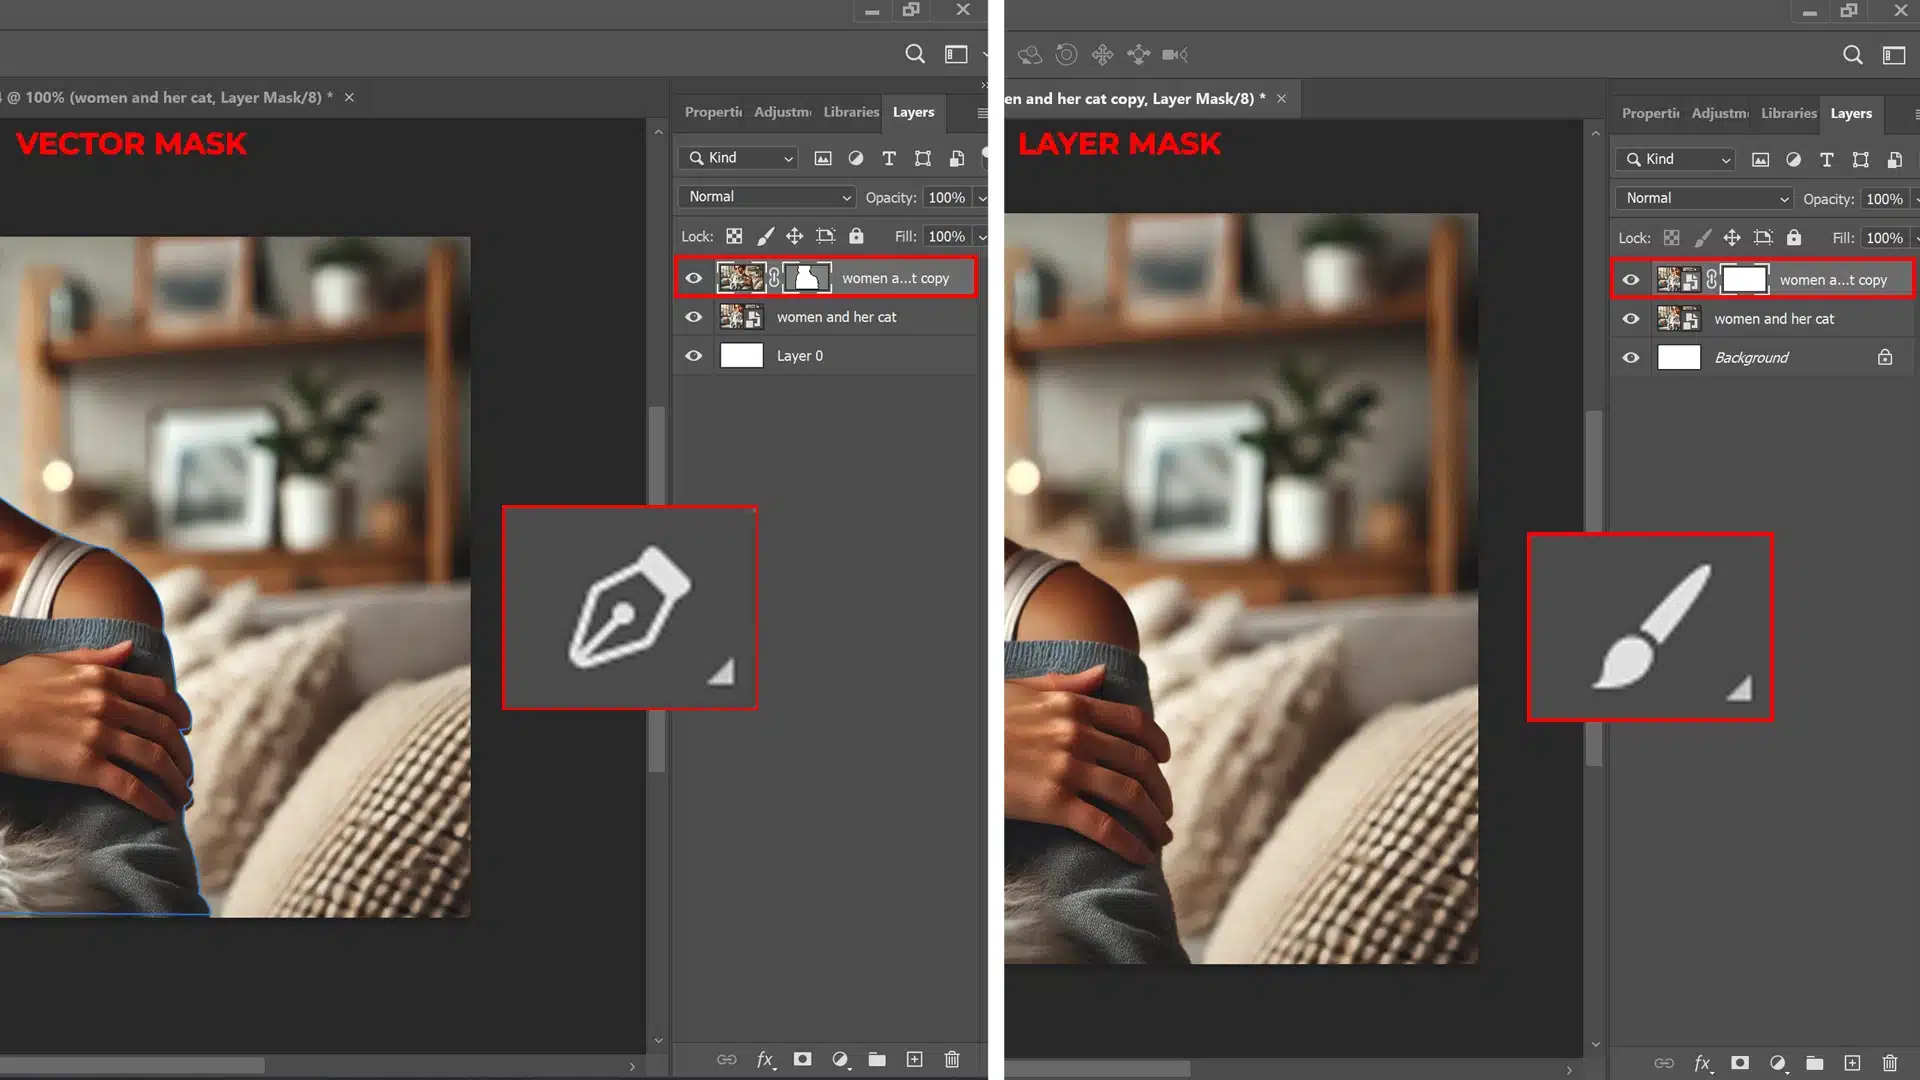Switch to Libraries tab in the Vector Mask window
Viewport: 1920px width, 1080px height.
tap(851, 112)
